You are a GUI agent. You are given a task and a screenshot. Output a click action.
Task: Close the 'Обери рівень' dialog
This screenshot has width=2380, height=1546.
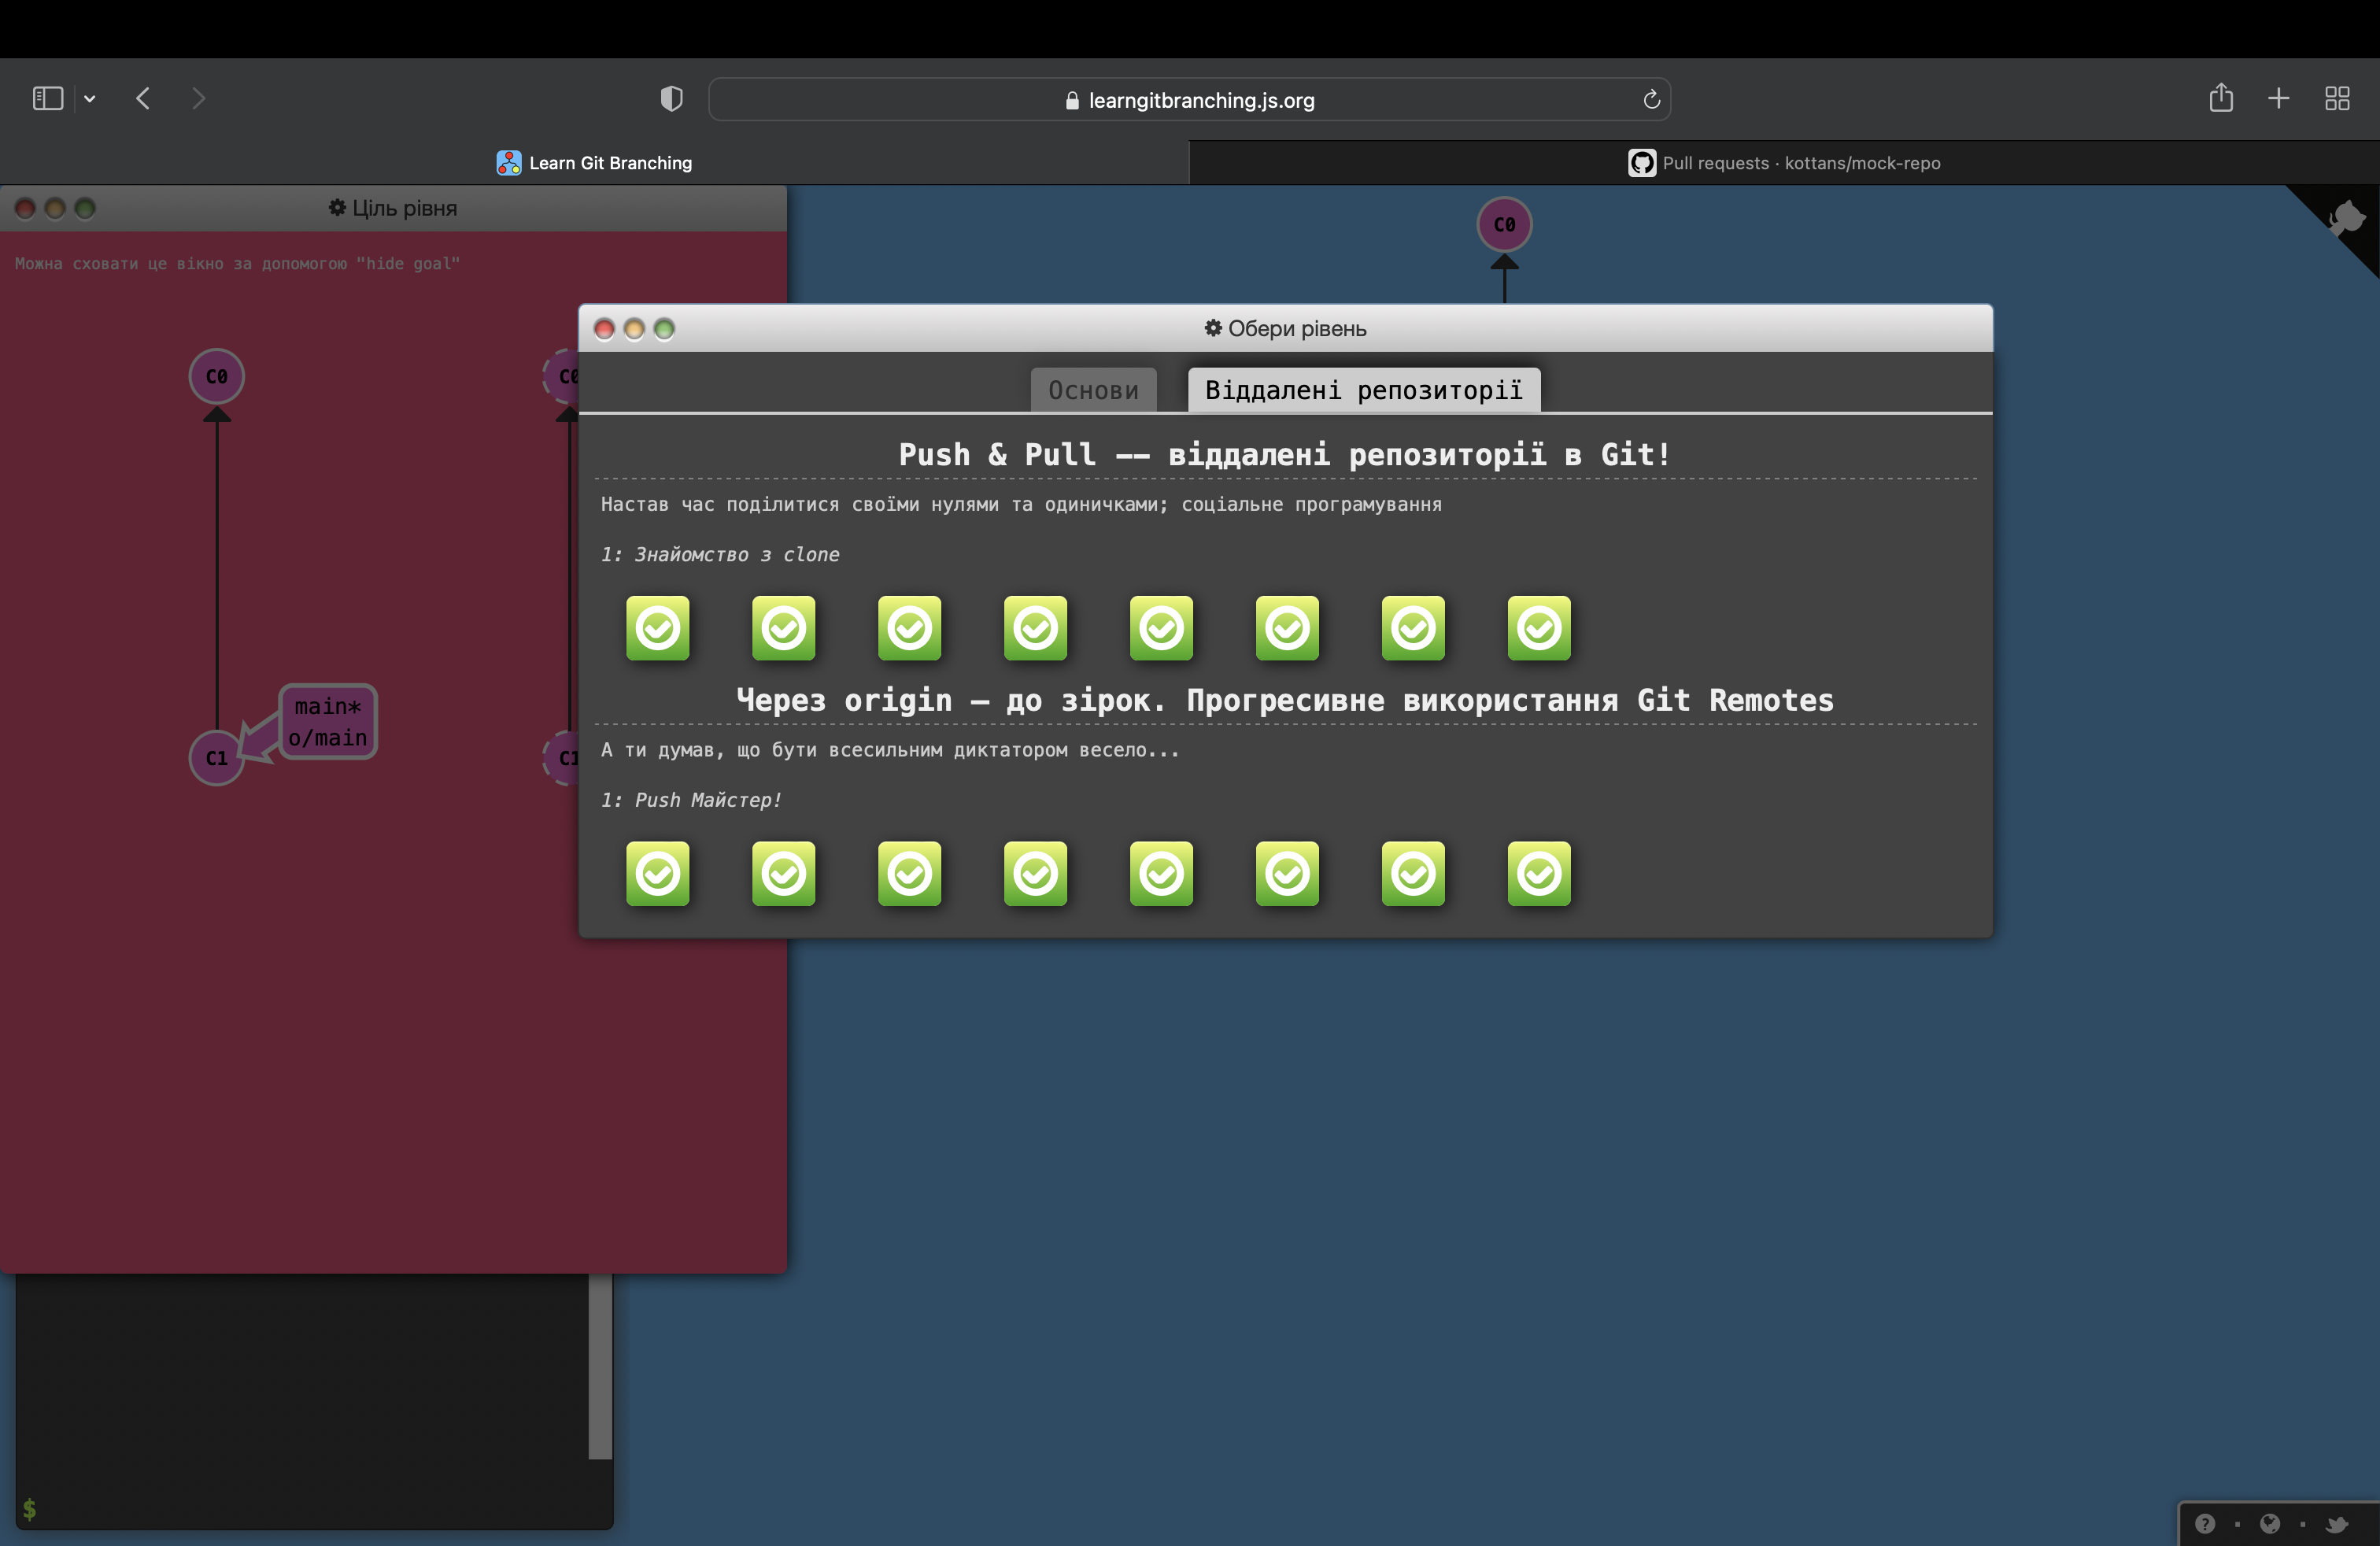[x=604, y=329]
